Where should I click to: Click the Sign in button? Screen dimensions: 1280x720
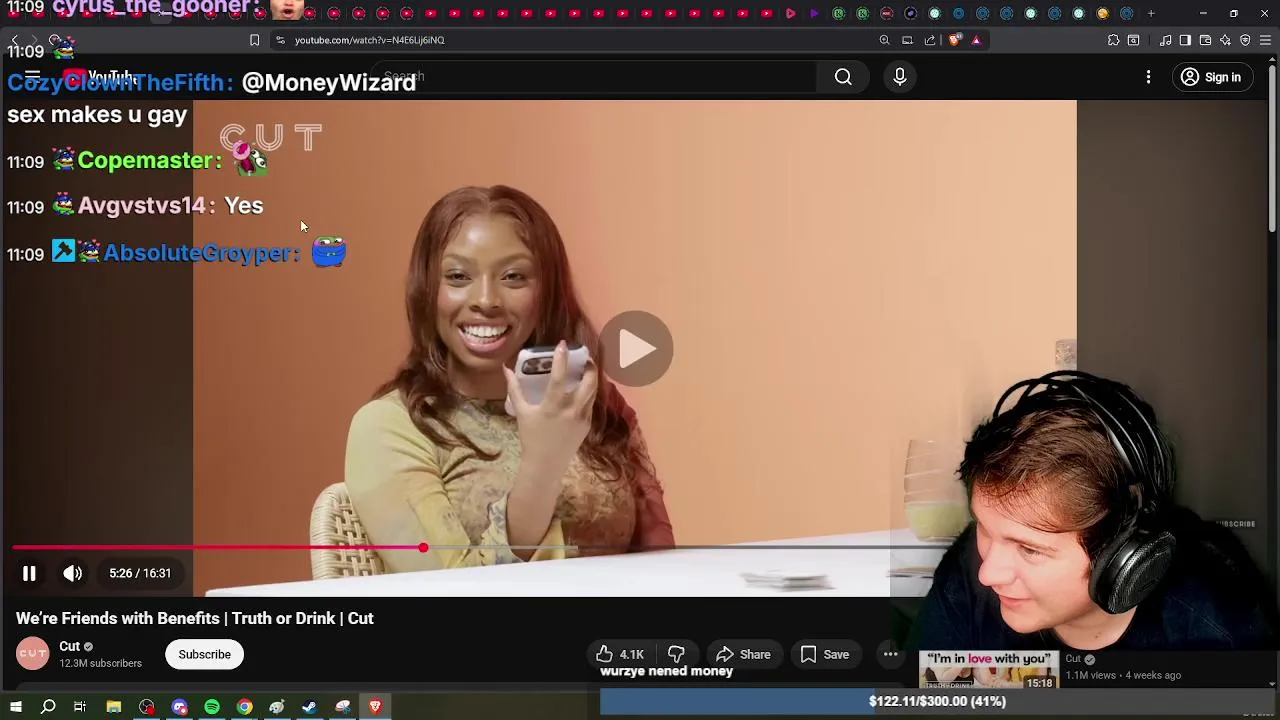1210,77
